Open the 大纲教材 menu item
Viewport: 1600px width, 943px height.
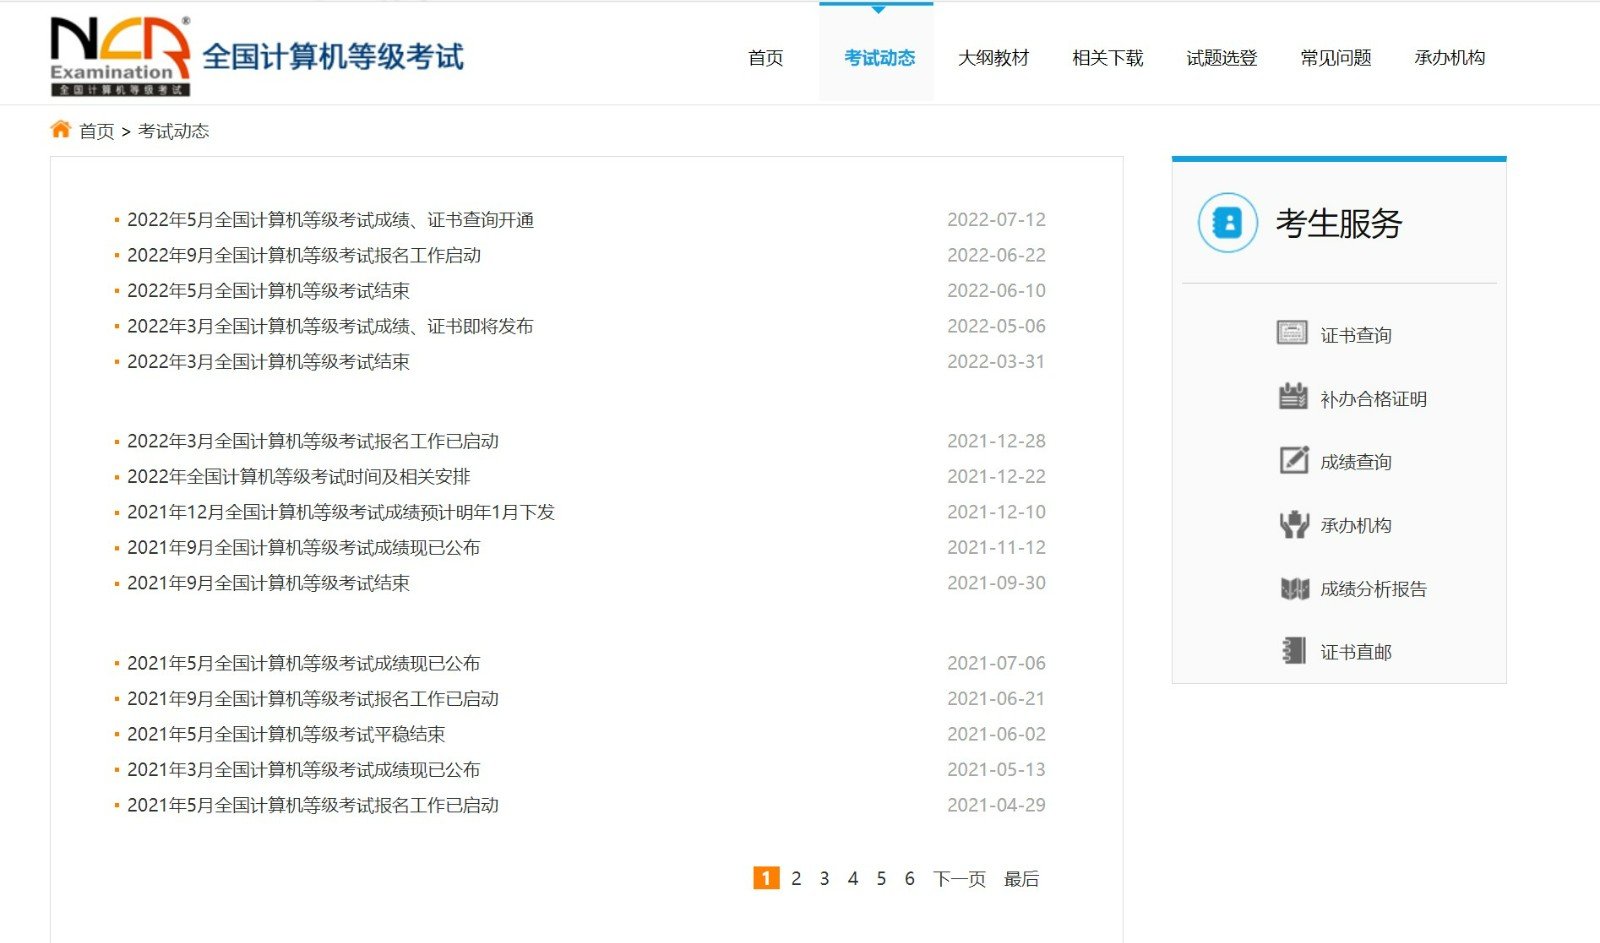pyautogui.click(x=995, y=58)
